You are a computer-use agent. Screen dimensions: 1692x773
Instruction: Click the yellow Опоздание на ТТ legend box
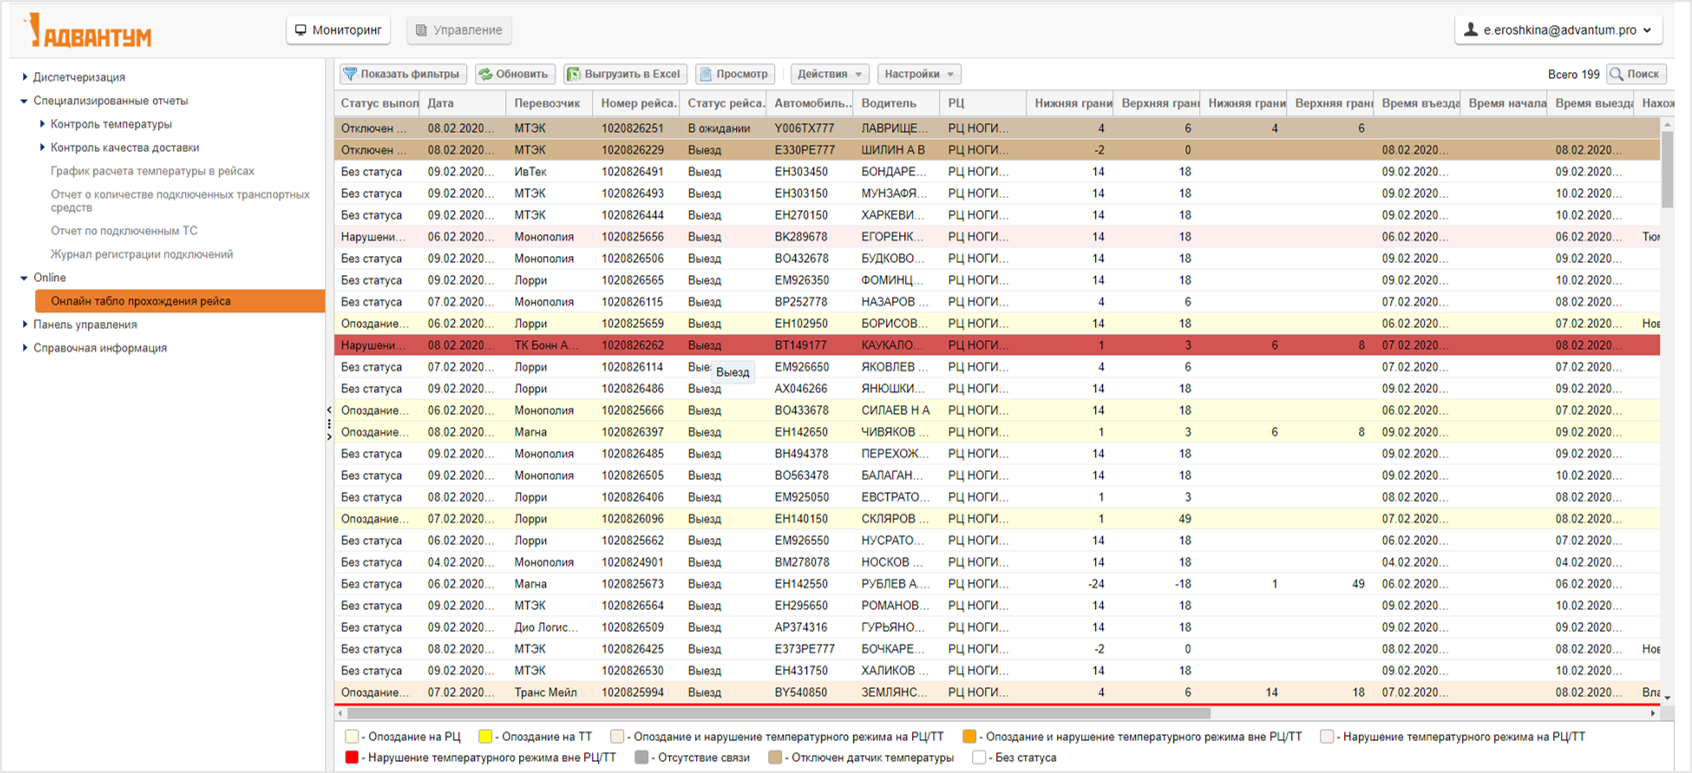pyautogui.click(x=486, y=737)
